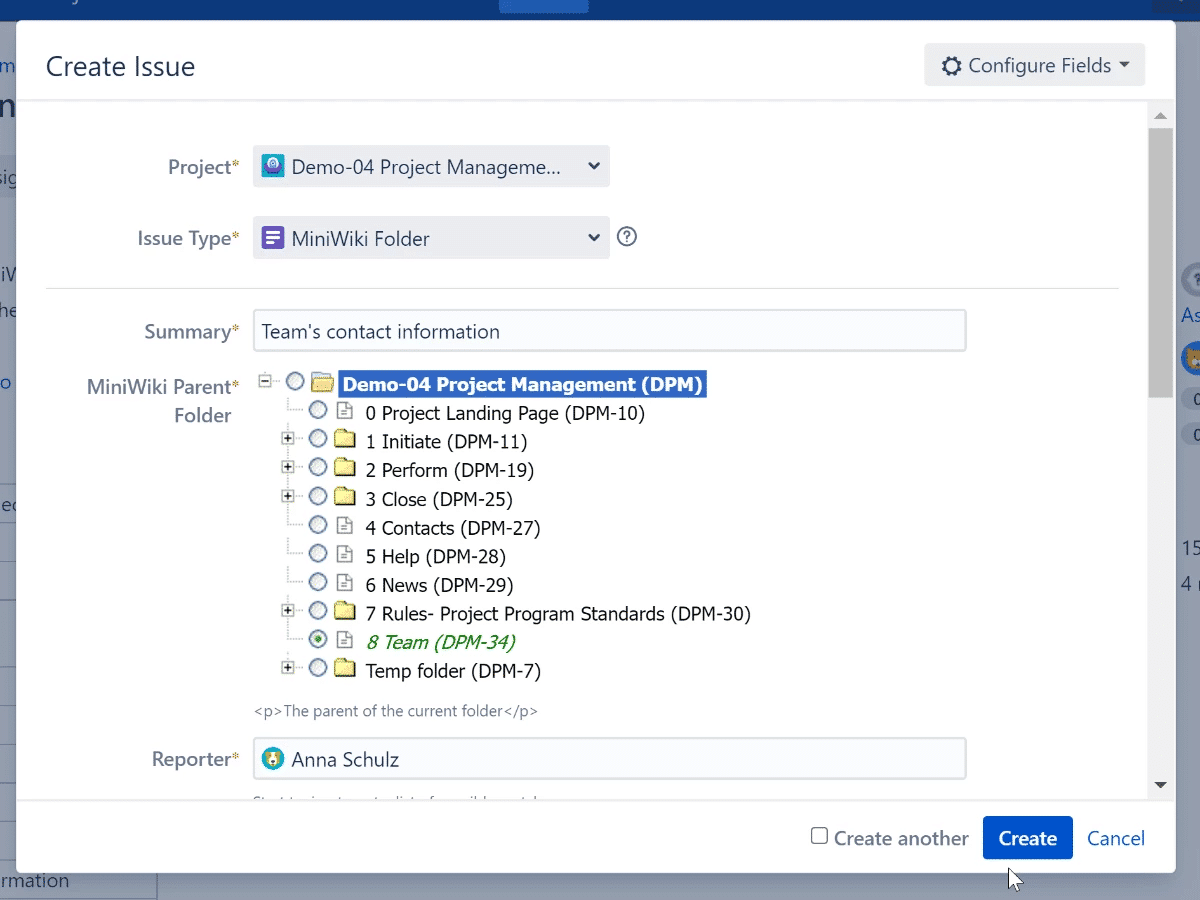Collapse the root Demo-04 tree node
This screenshot has width=1200, height=900.
coord(265,381)
